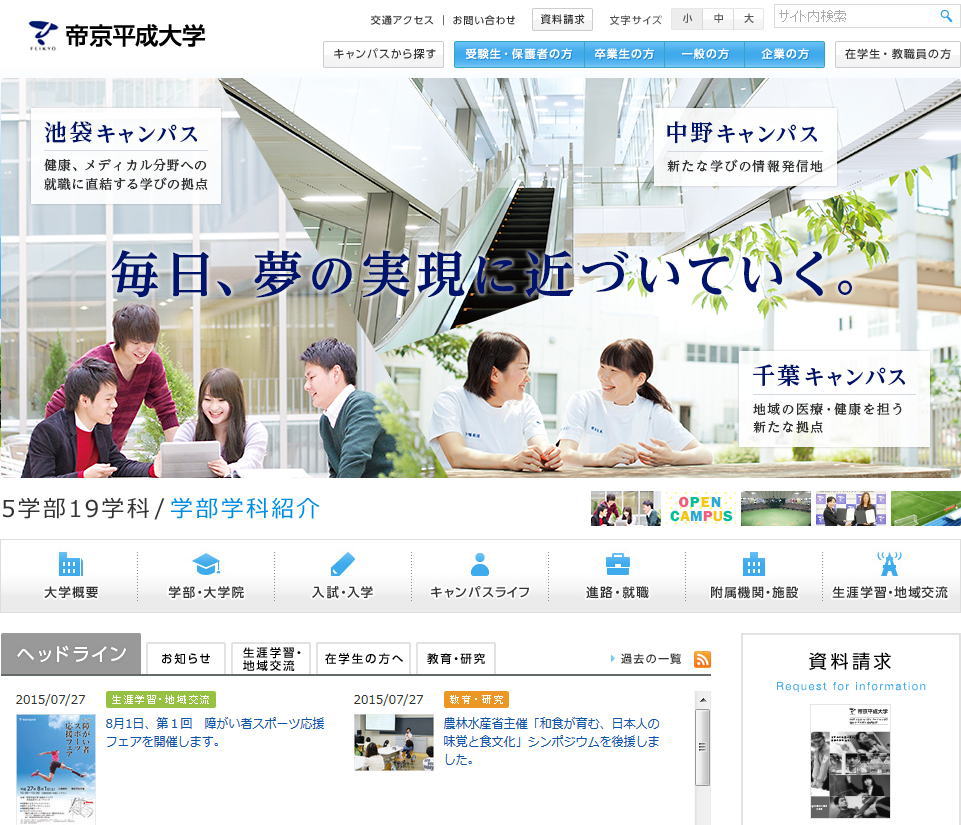Click the headline list scrollbar
This screenshot has width=961, height=825.
[x=702, y=750]
